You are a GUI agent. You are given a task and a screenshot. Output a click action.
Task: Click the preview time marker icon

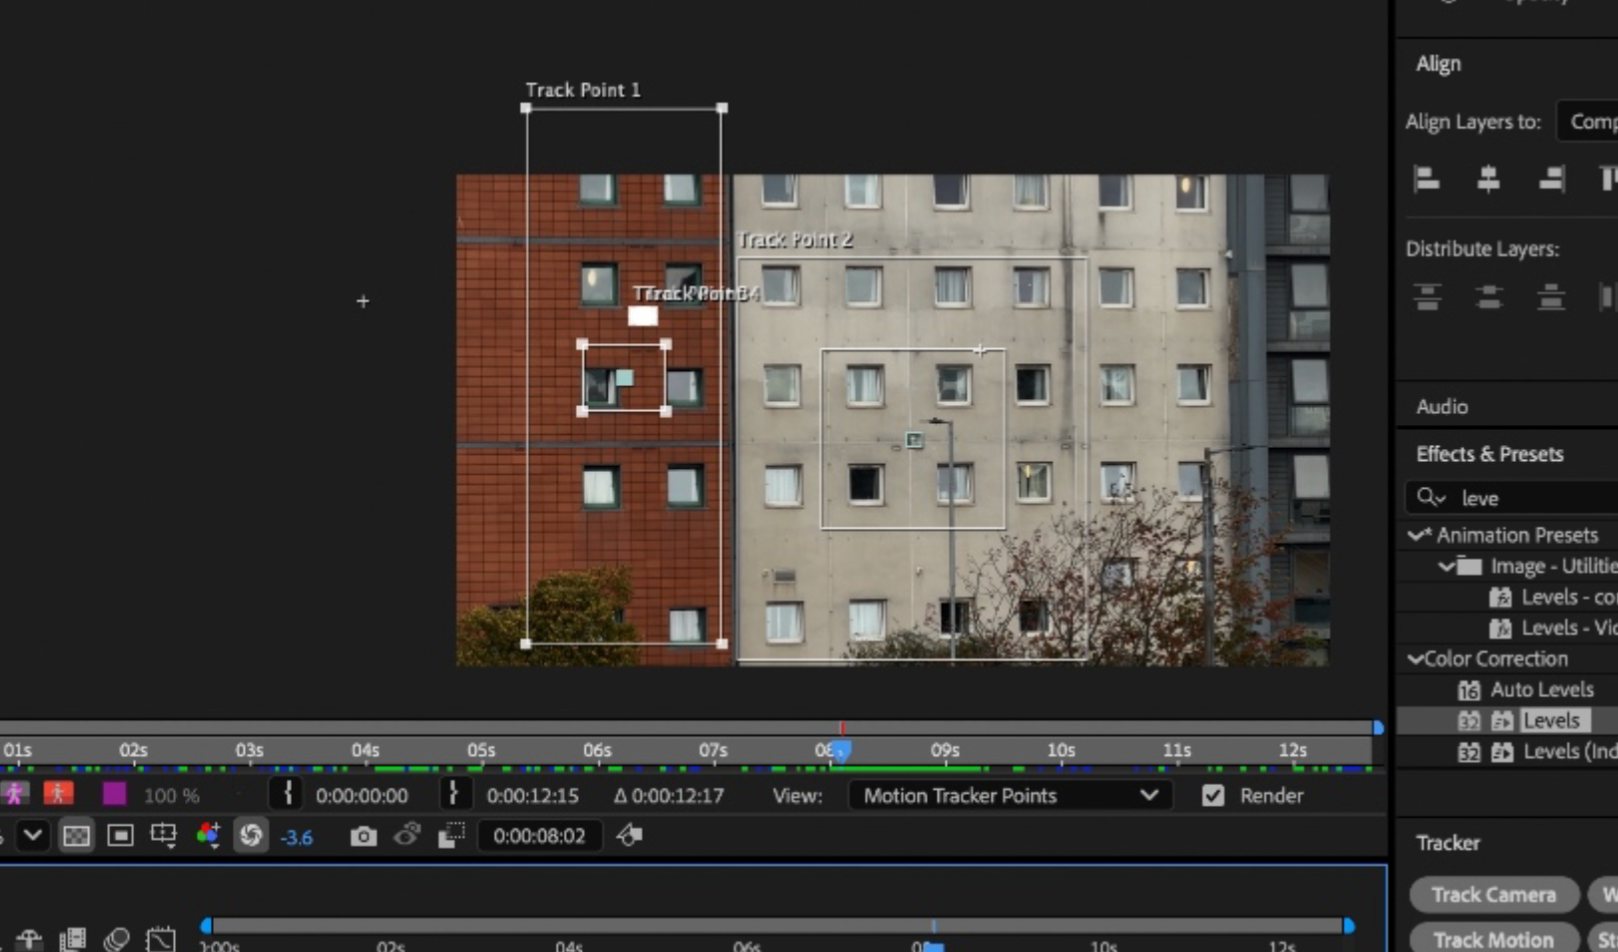point(629,834)
